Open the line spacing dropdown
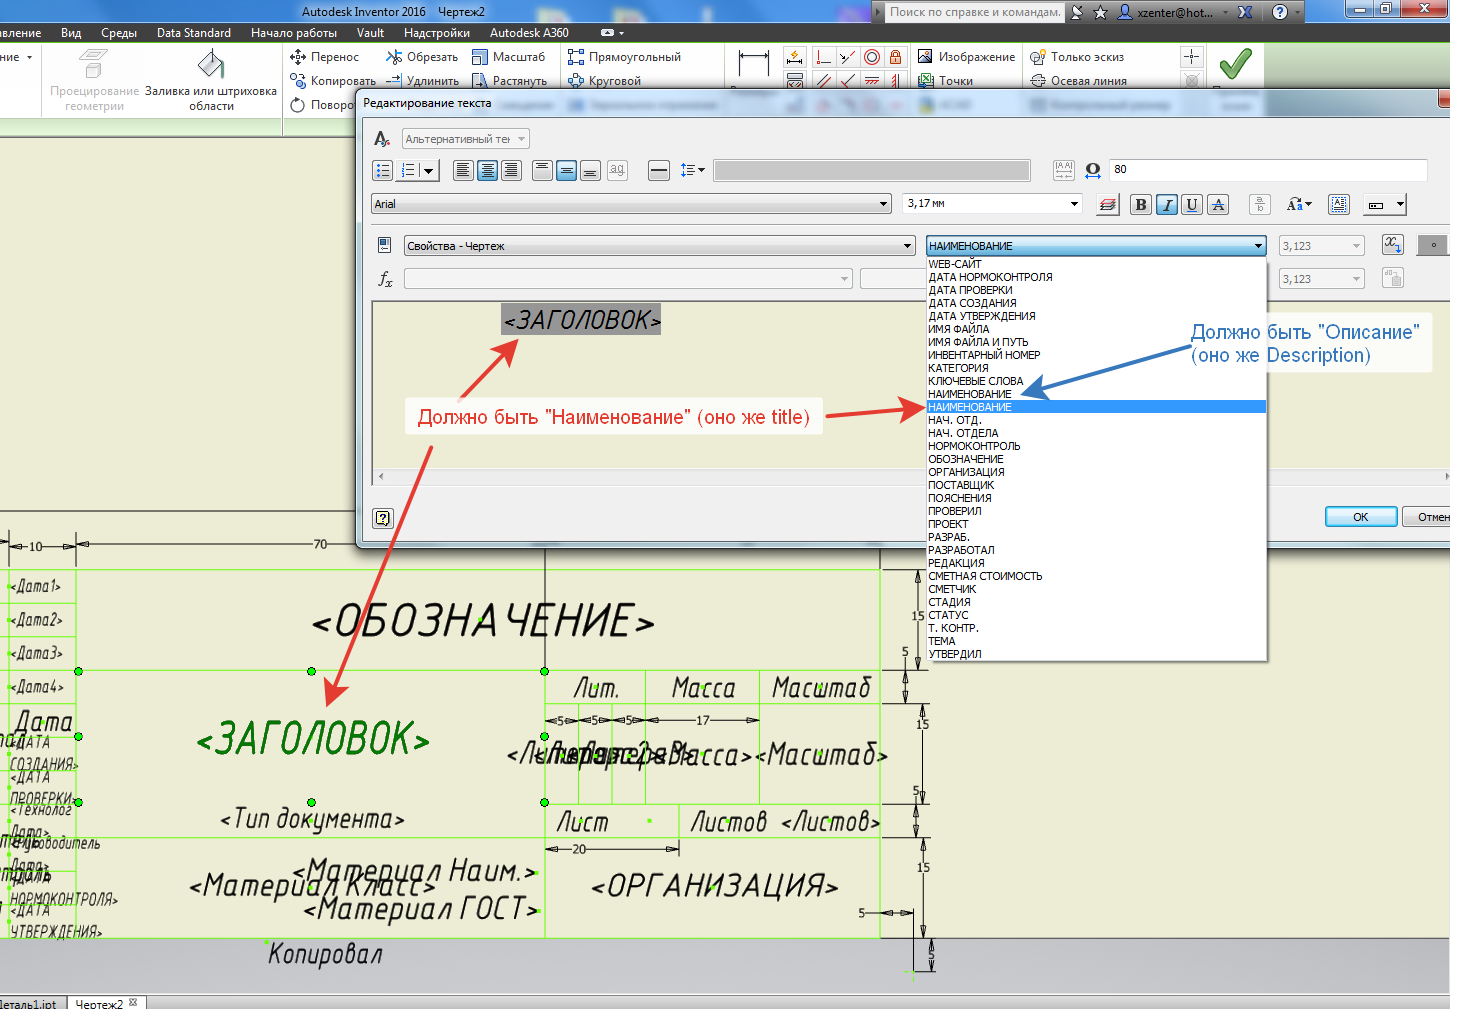The height and width of the screenshot is (1009, 1473). click(x=692, y=170)
